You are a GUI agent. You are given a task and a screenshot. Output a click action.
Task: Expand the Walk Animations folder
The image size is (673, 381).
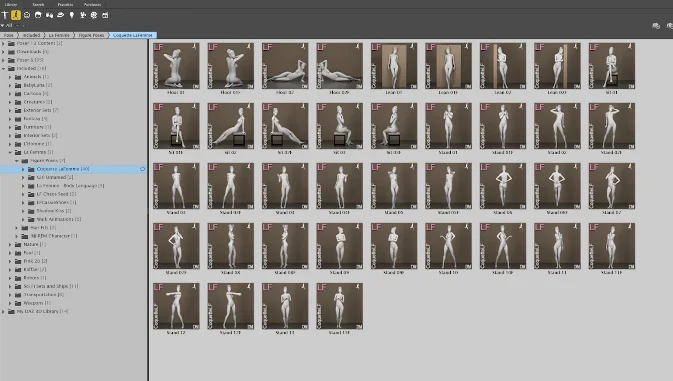pos(23,219)
